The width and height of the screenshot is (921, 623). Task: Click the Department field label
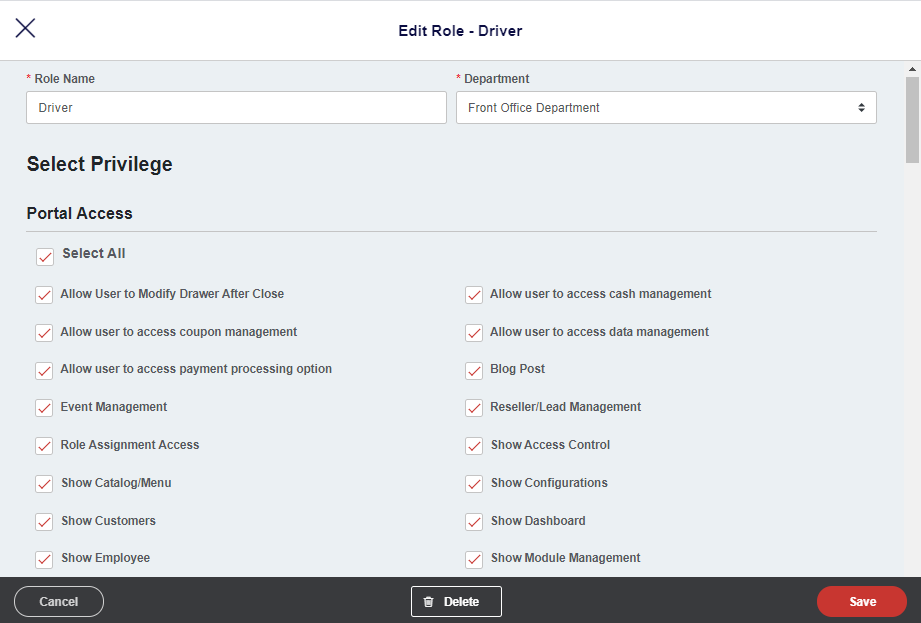coord(496,79)
